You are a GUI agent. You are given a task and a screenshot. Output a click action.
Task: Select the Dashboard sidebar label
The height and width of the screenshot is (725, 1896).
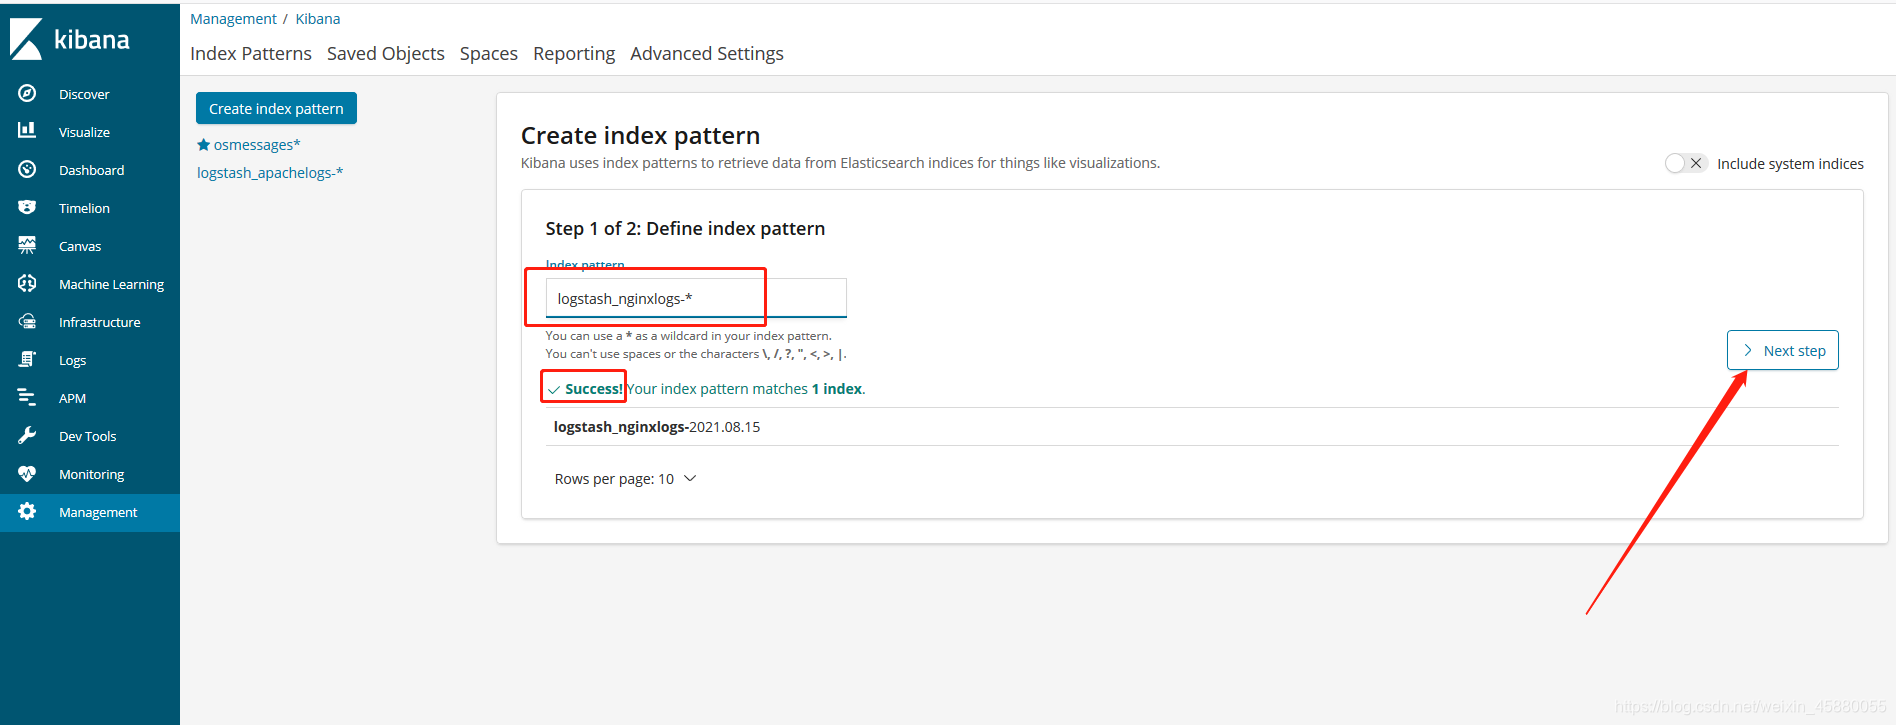tap(91, 170)
